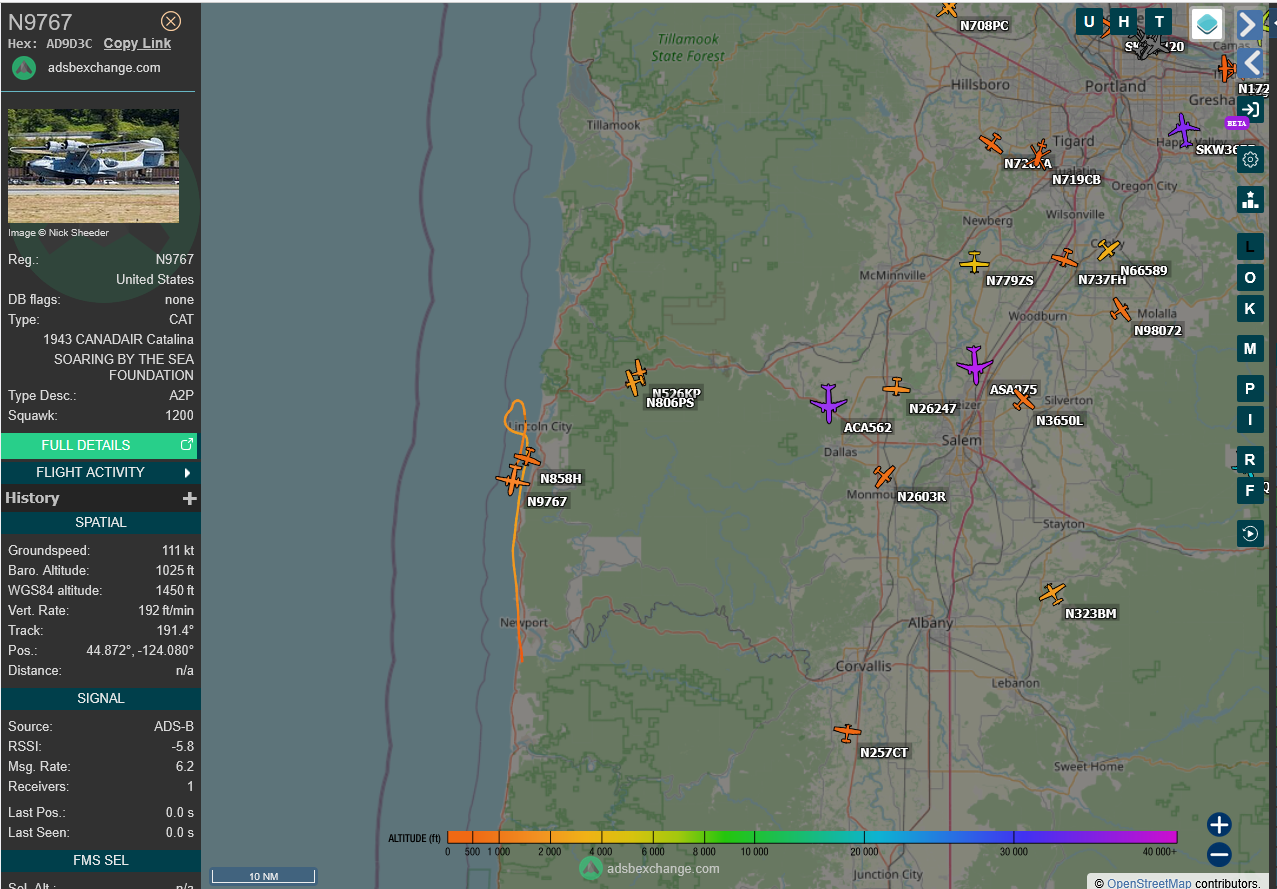Toggle the U map button

tap(1089, 22)
